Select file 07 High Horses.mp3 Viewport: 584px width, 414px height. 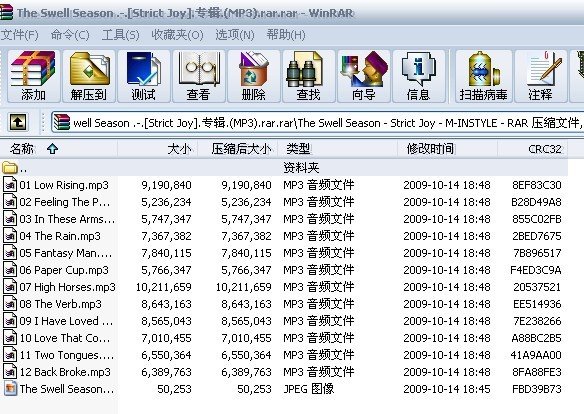click(x=67, y=287)
